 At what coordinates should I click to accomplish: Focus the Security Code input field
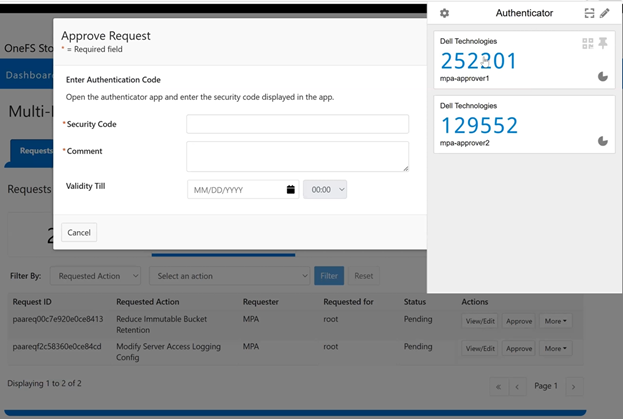pos(297,124)
